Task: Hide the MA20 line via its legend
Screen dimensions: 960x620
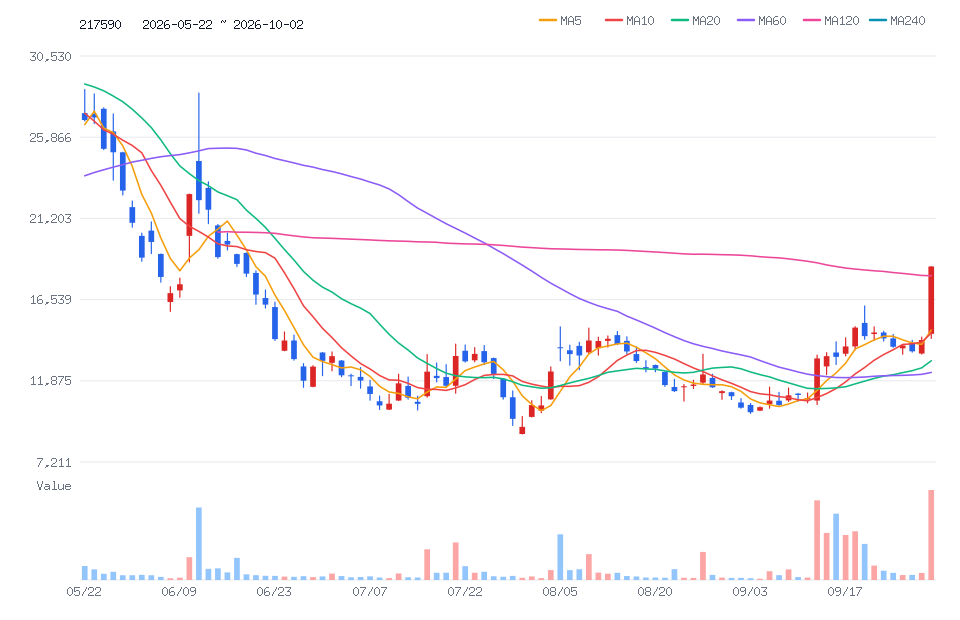Action: point(696,21)
